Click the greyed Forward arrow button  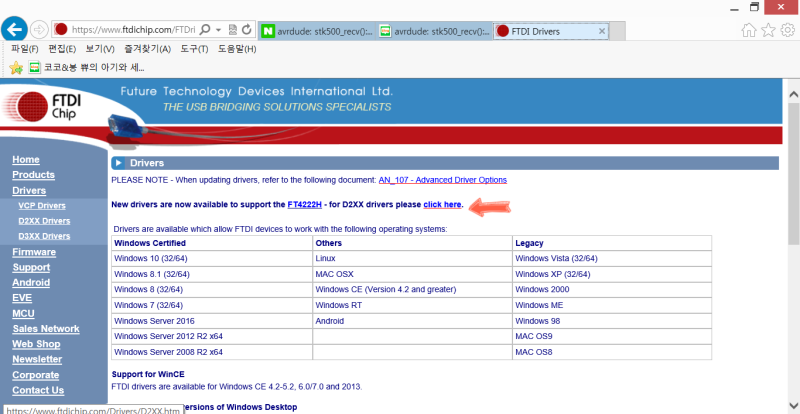(39, 30)
